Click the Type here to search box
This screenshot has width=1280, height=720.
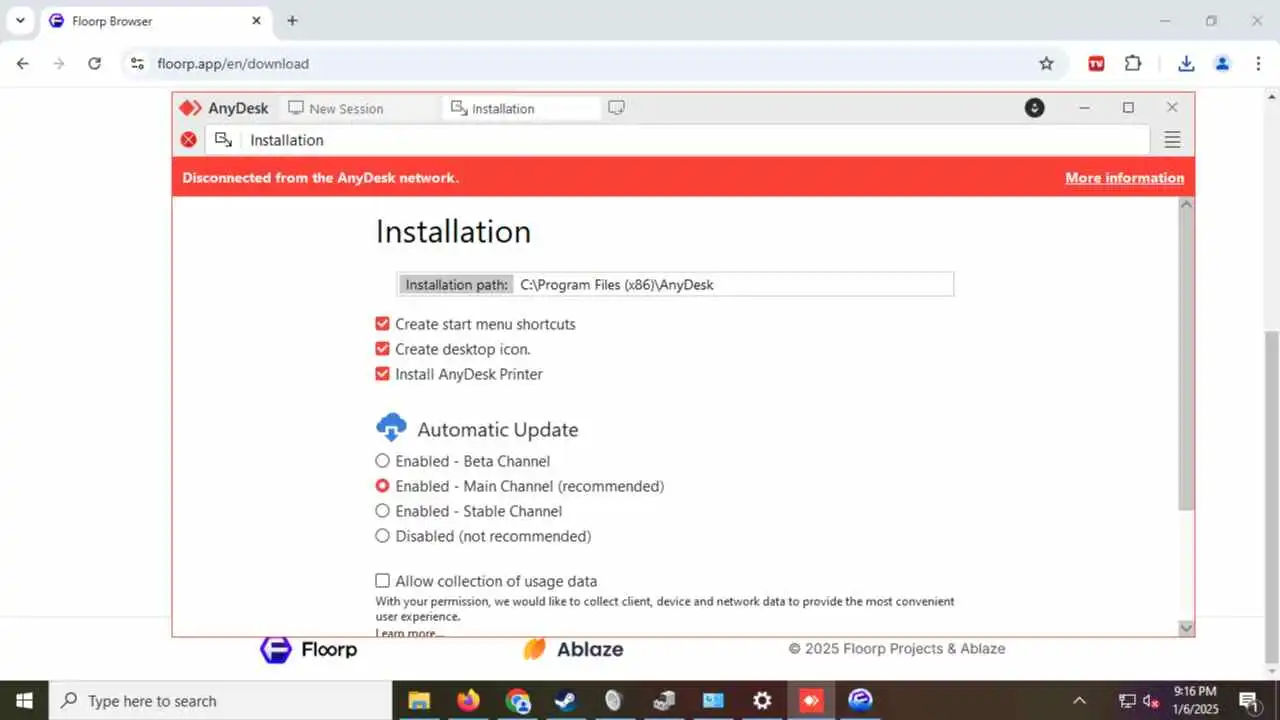220,700
